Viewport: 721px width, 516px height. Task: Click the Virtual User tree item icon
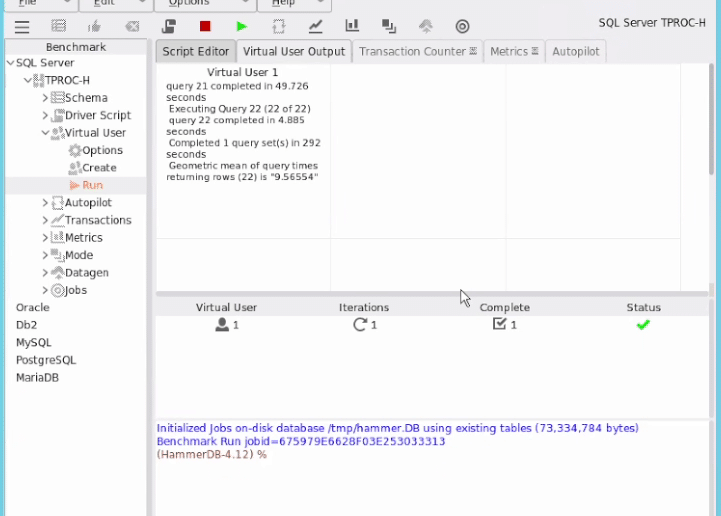click(x=57, y=132)
